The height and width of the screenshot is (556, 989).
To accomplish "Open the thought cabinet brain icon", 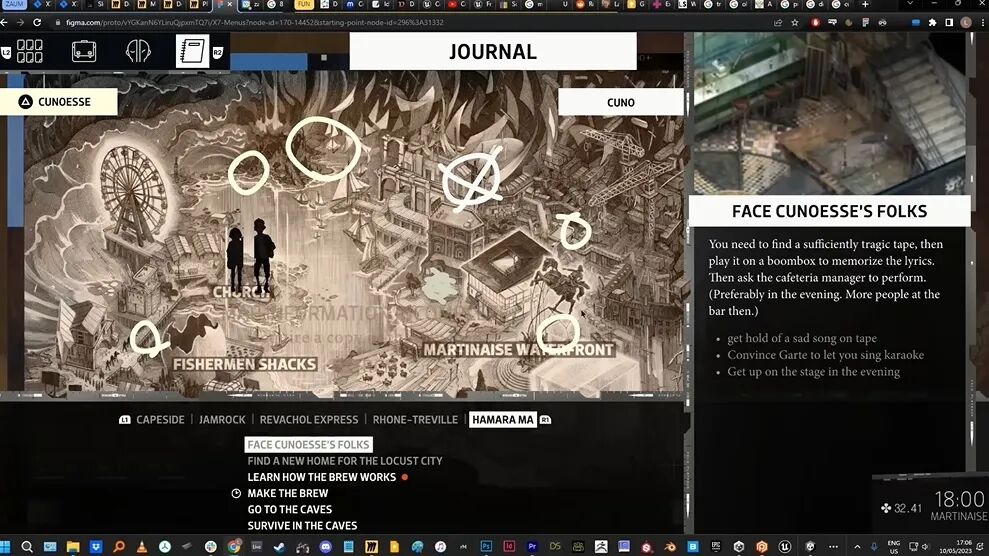I will click(x=138, y=51).
